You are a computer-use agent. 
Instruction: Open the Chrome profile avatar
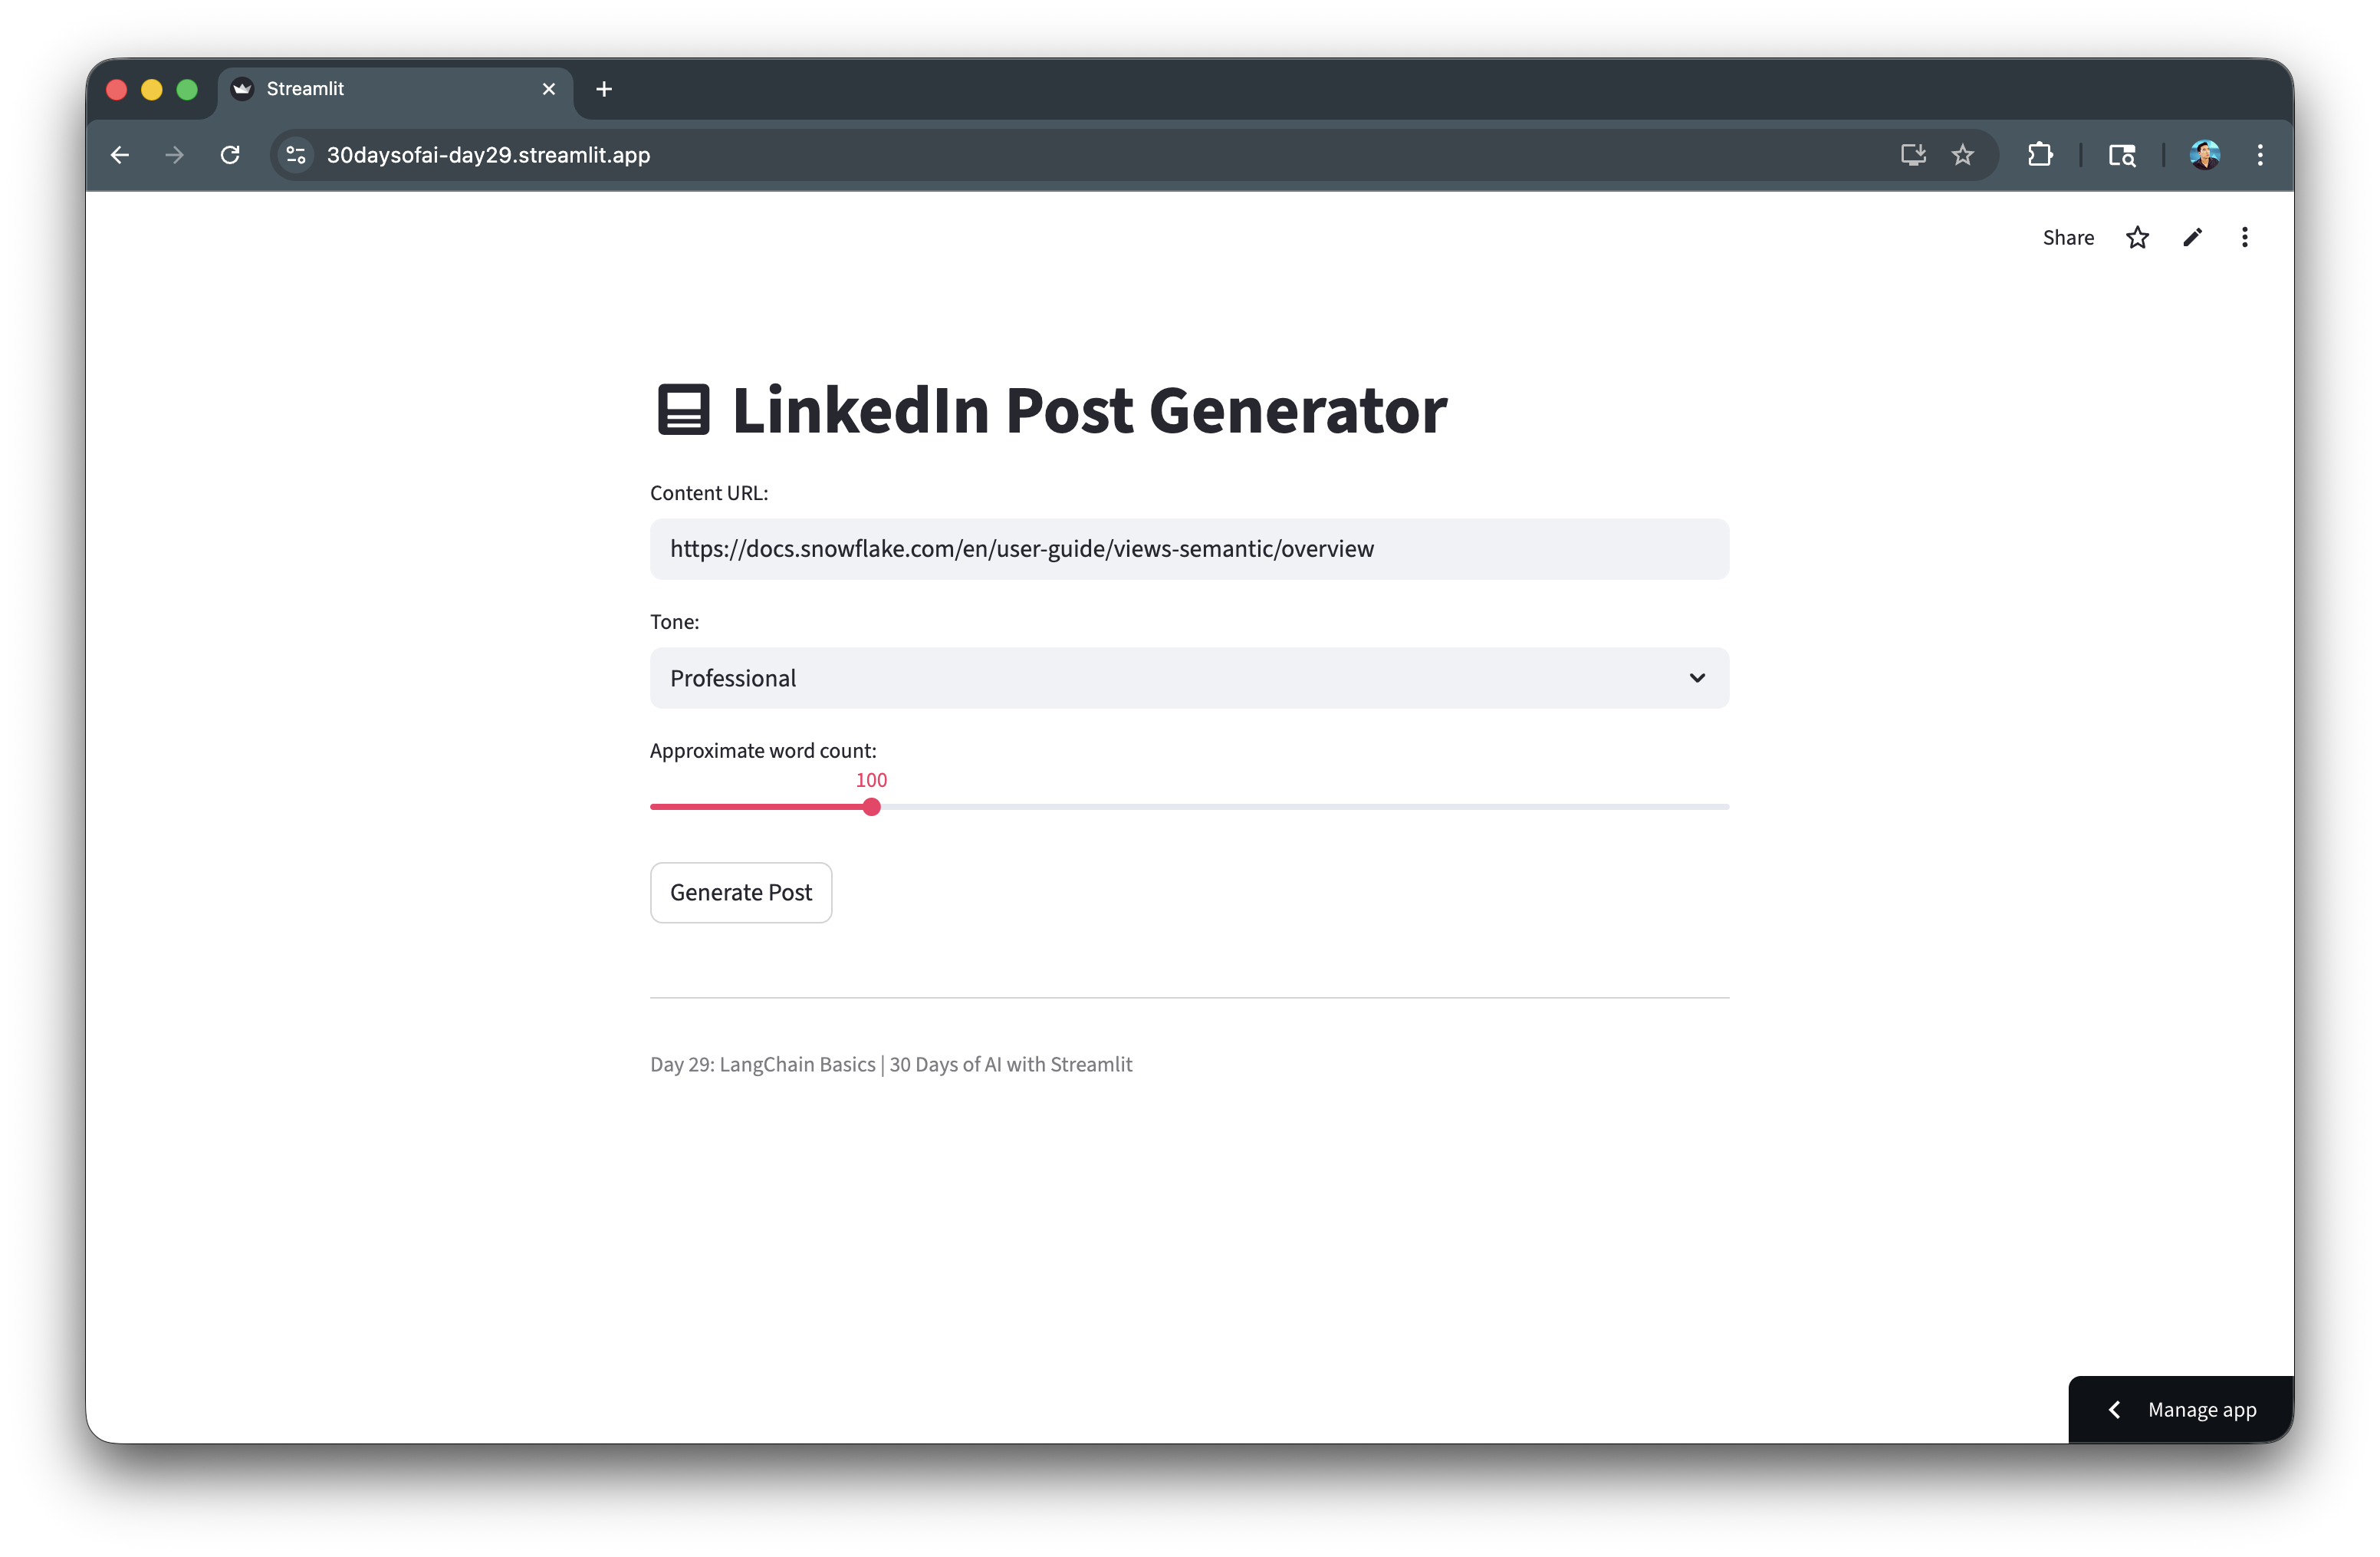click(x=2204, y=155)
